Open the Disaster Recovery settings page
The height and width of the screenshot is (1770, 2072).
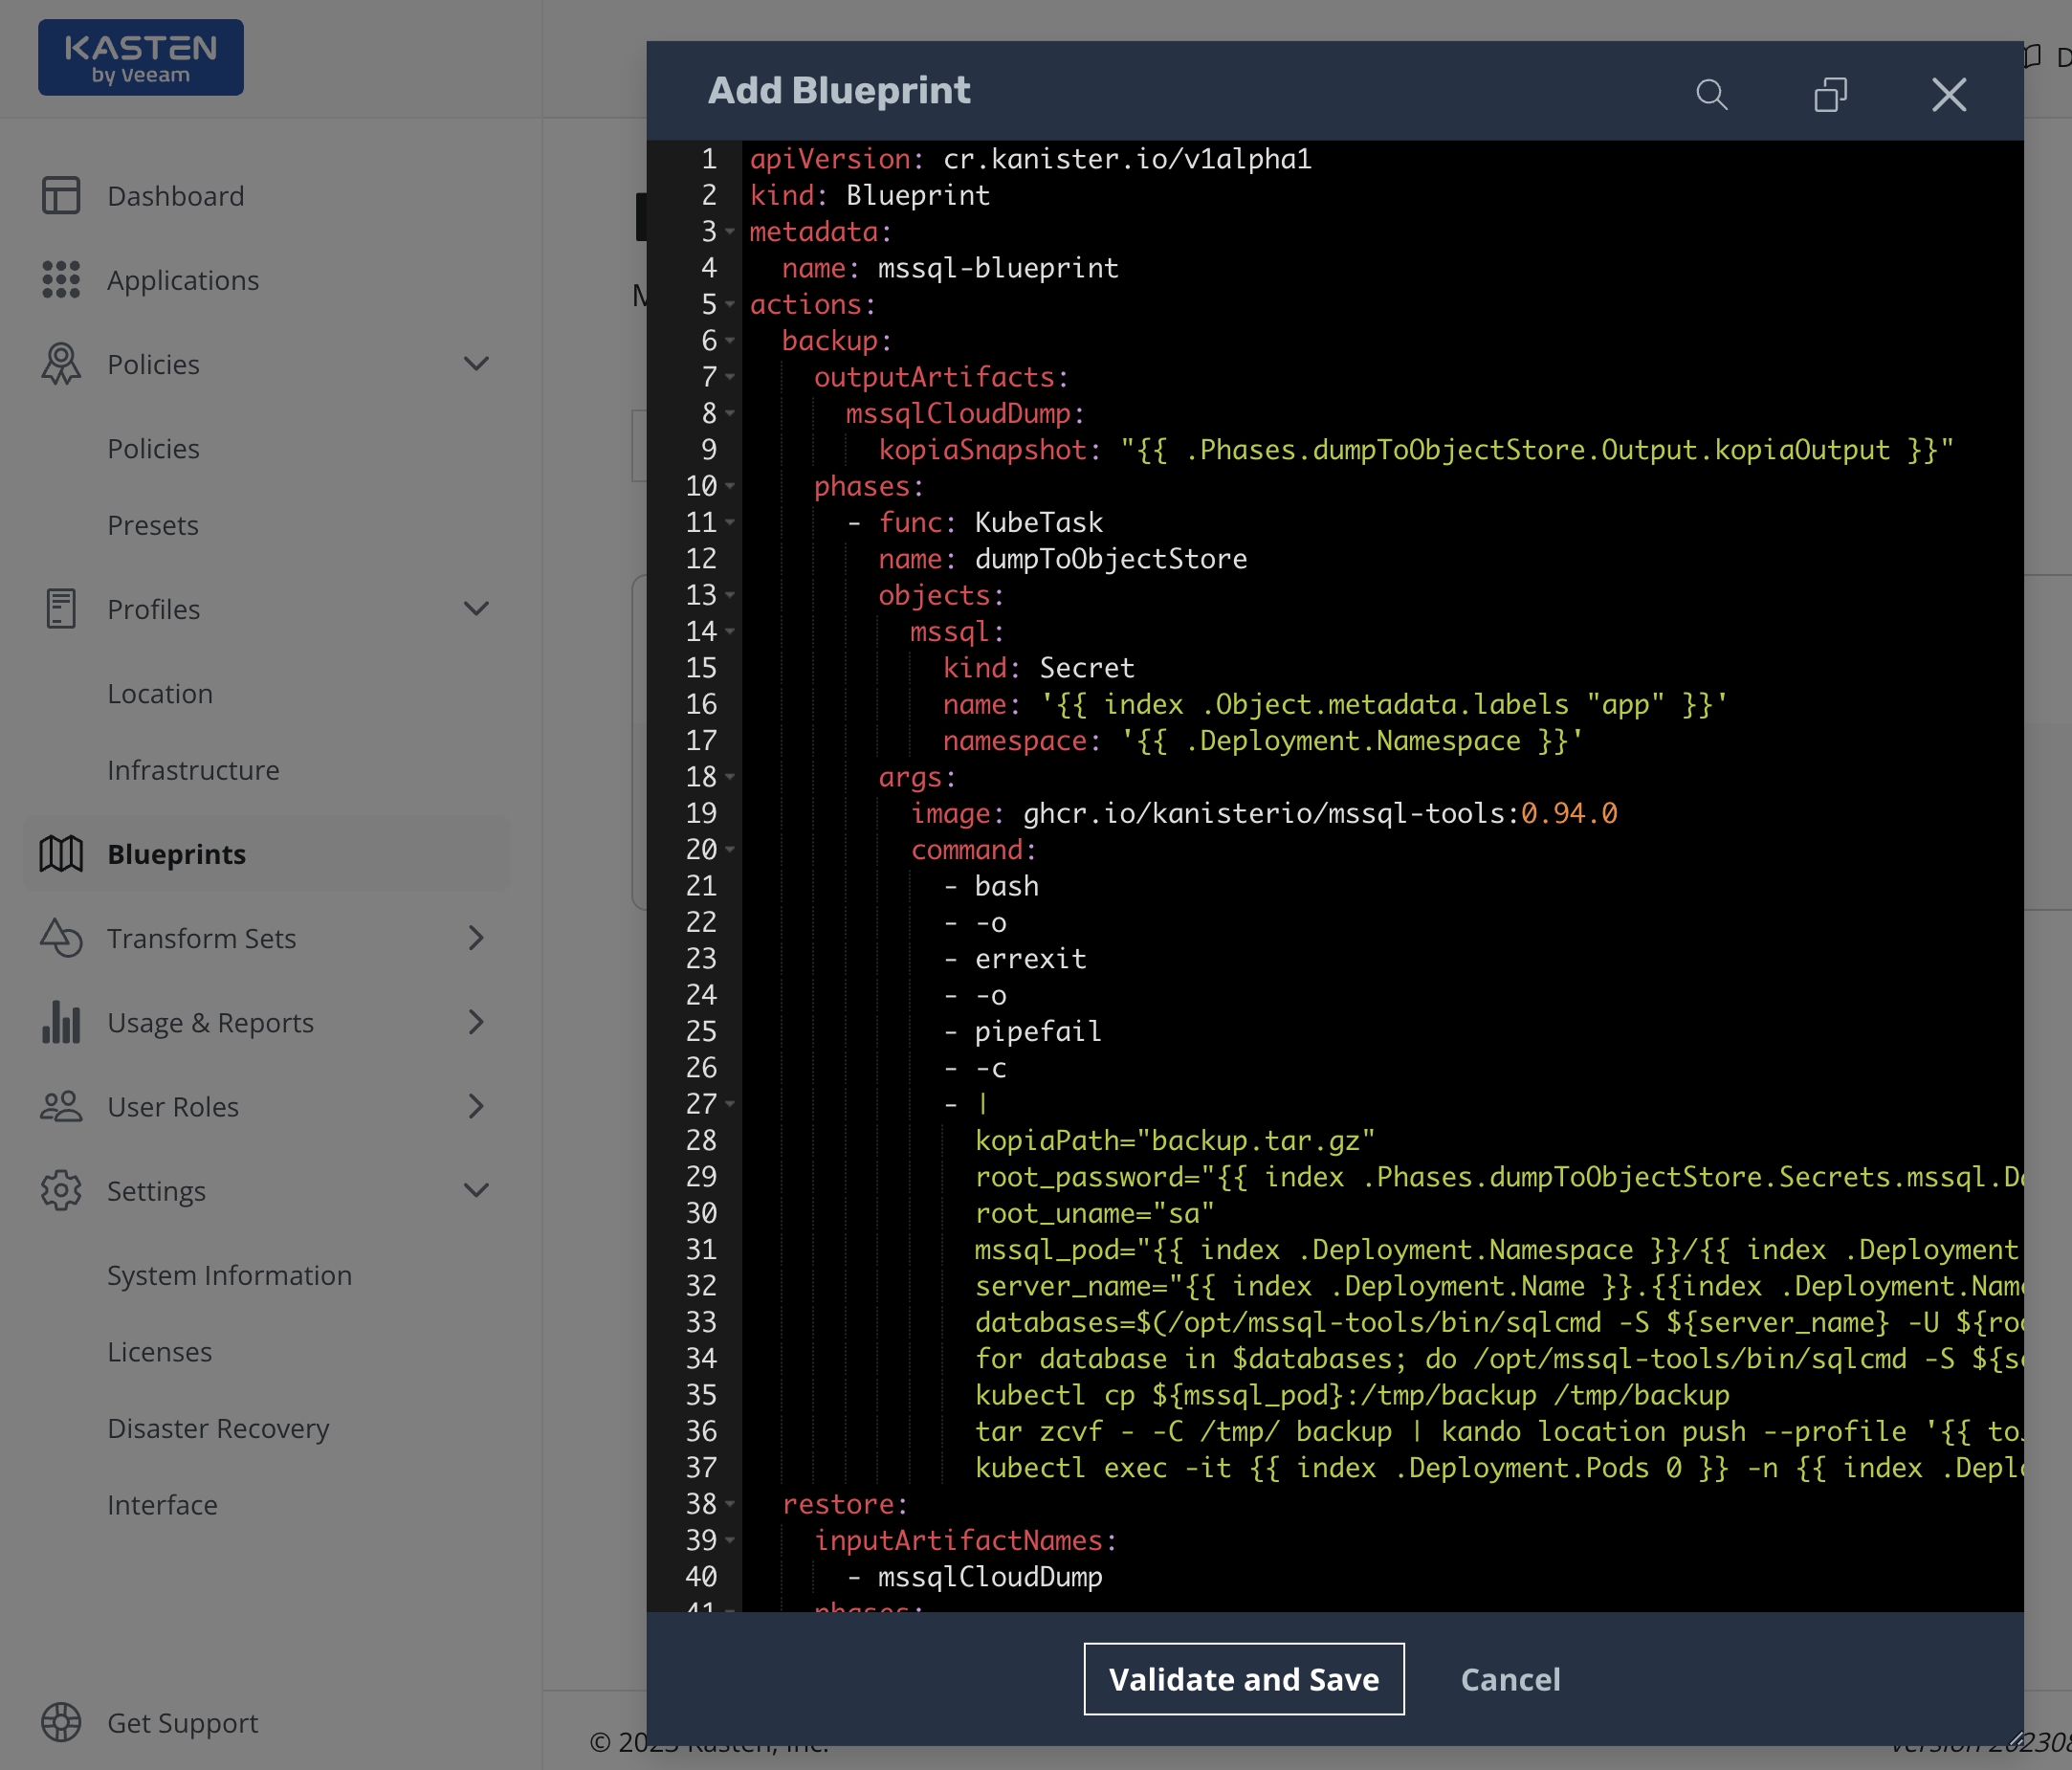pos(218,1428)
